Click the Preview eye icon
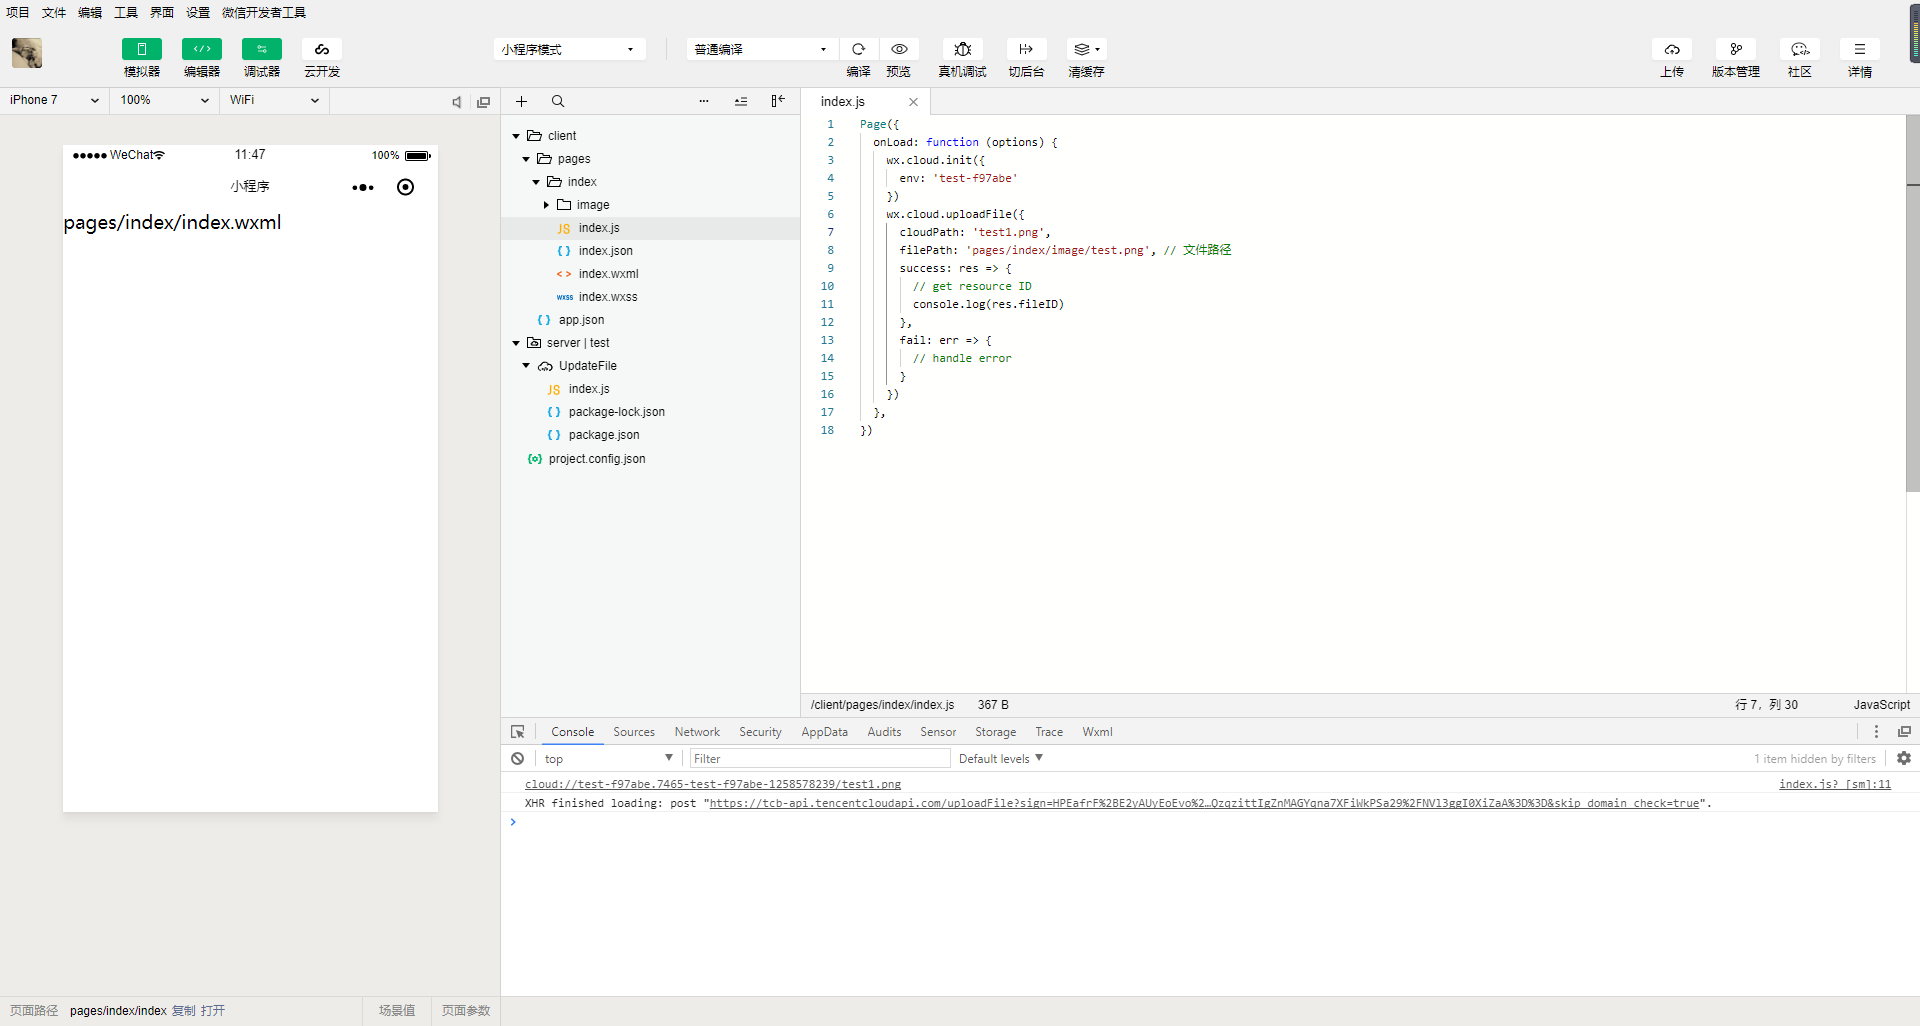 pyautogui.click(x=899, y=49)
